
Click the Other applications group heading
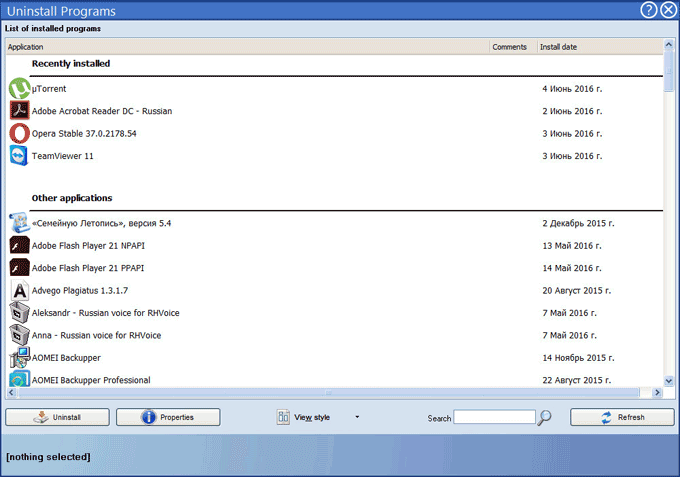[72, 198]
